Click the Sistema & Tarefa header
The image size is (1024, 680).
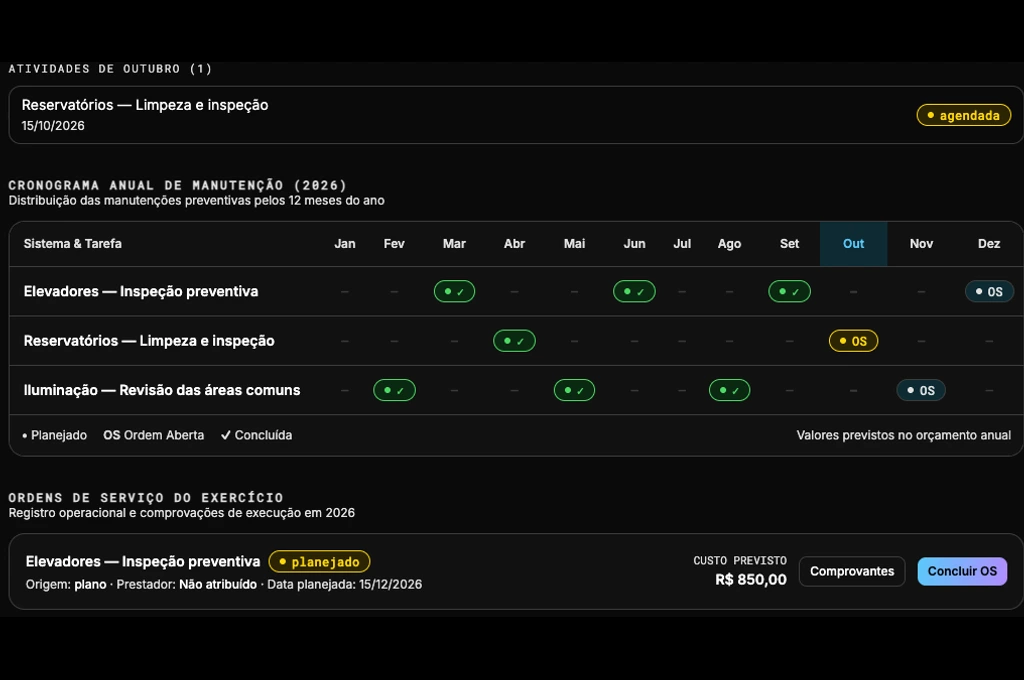click(x=72, y=244)
